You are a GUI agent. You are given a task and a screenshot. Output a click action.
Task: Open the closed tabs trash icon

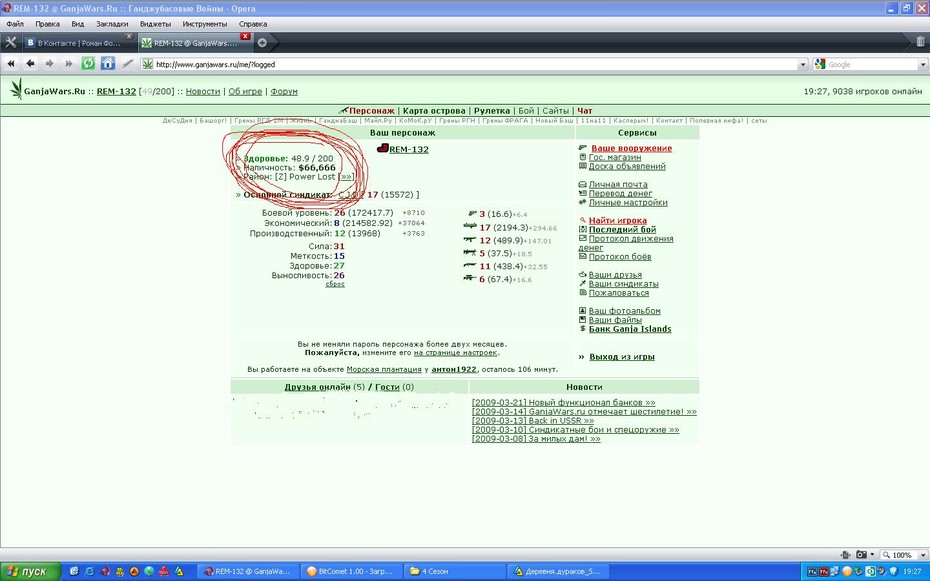coord(920,42)
